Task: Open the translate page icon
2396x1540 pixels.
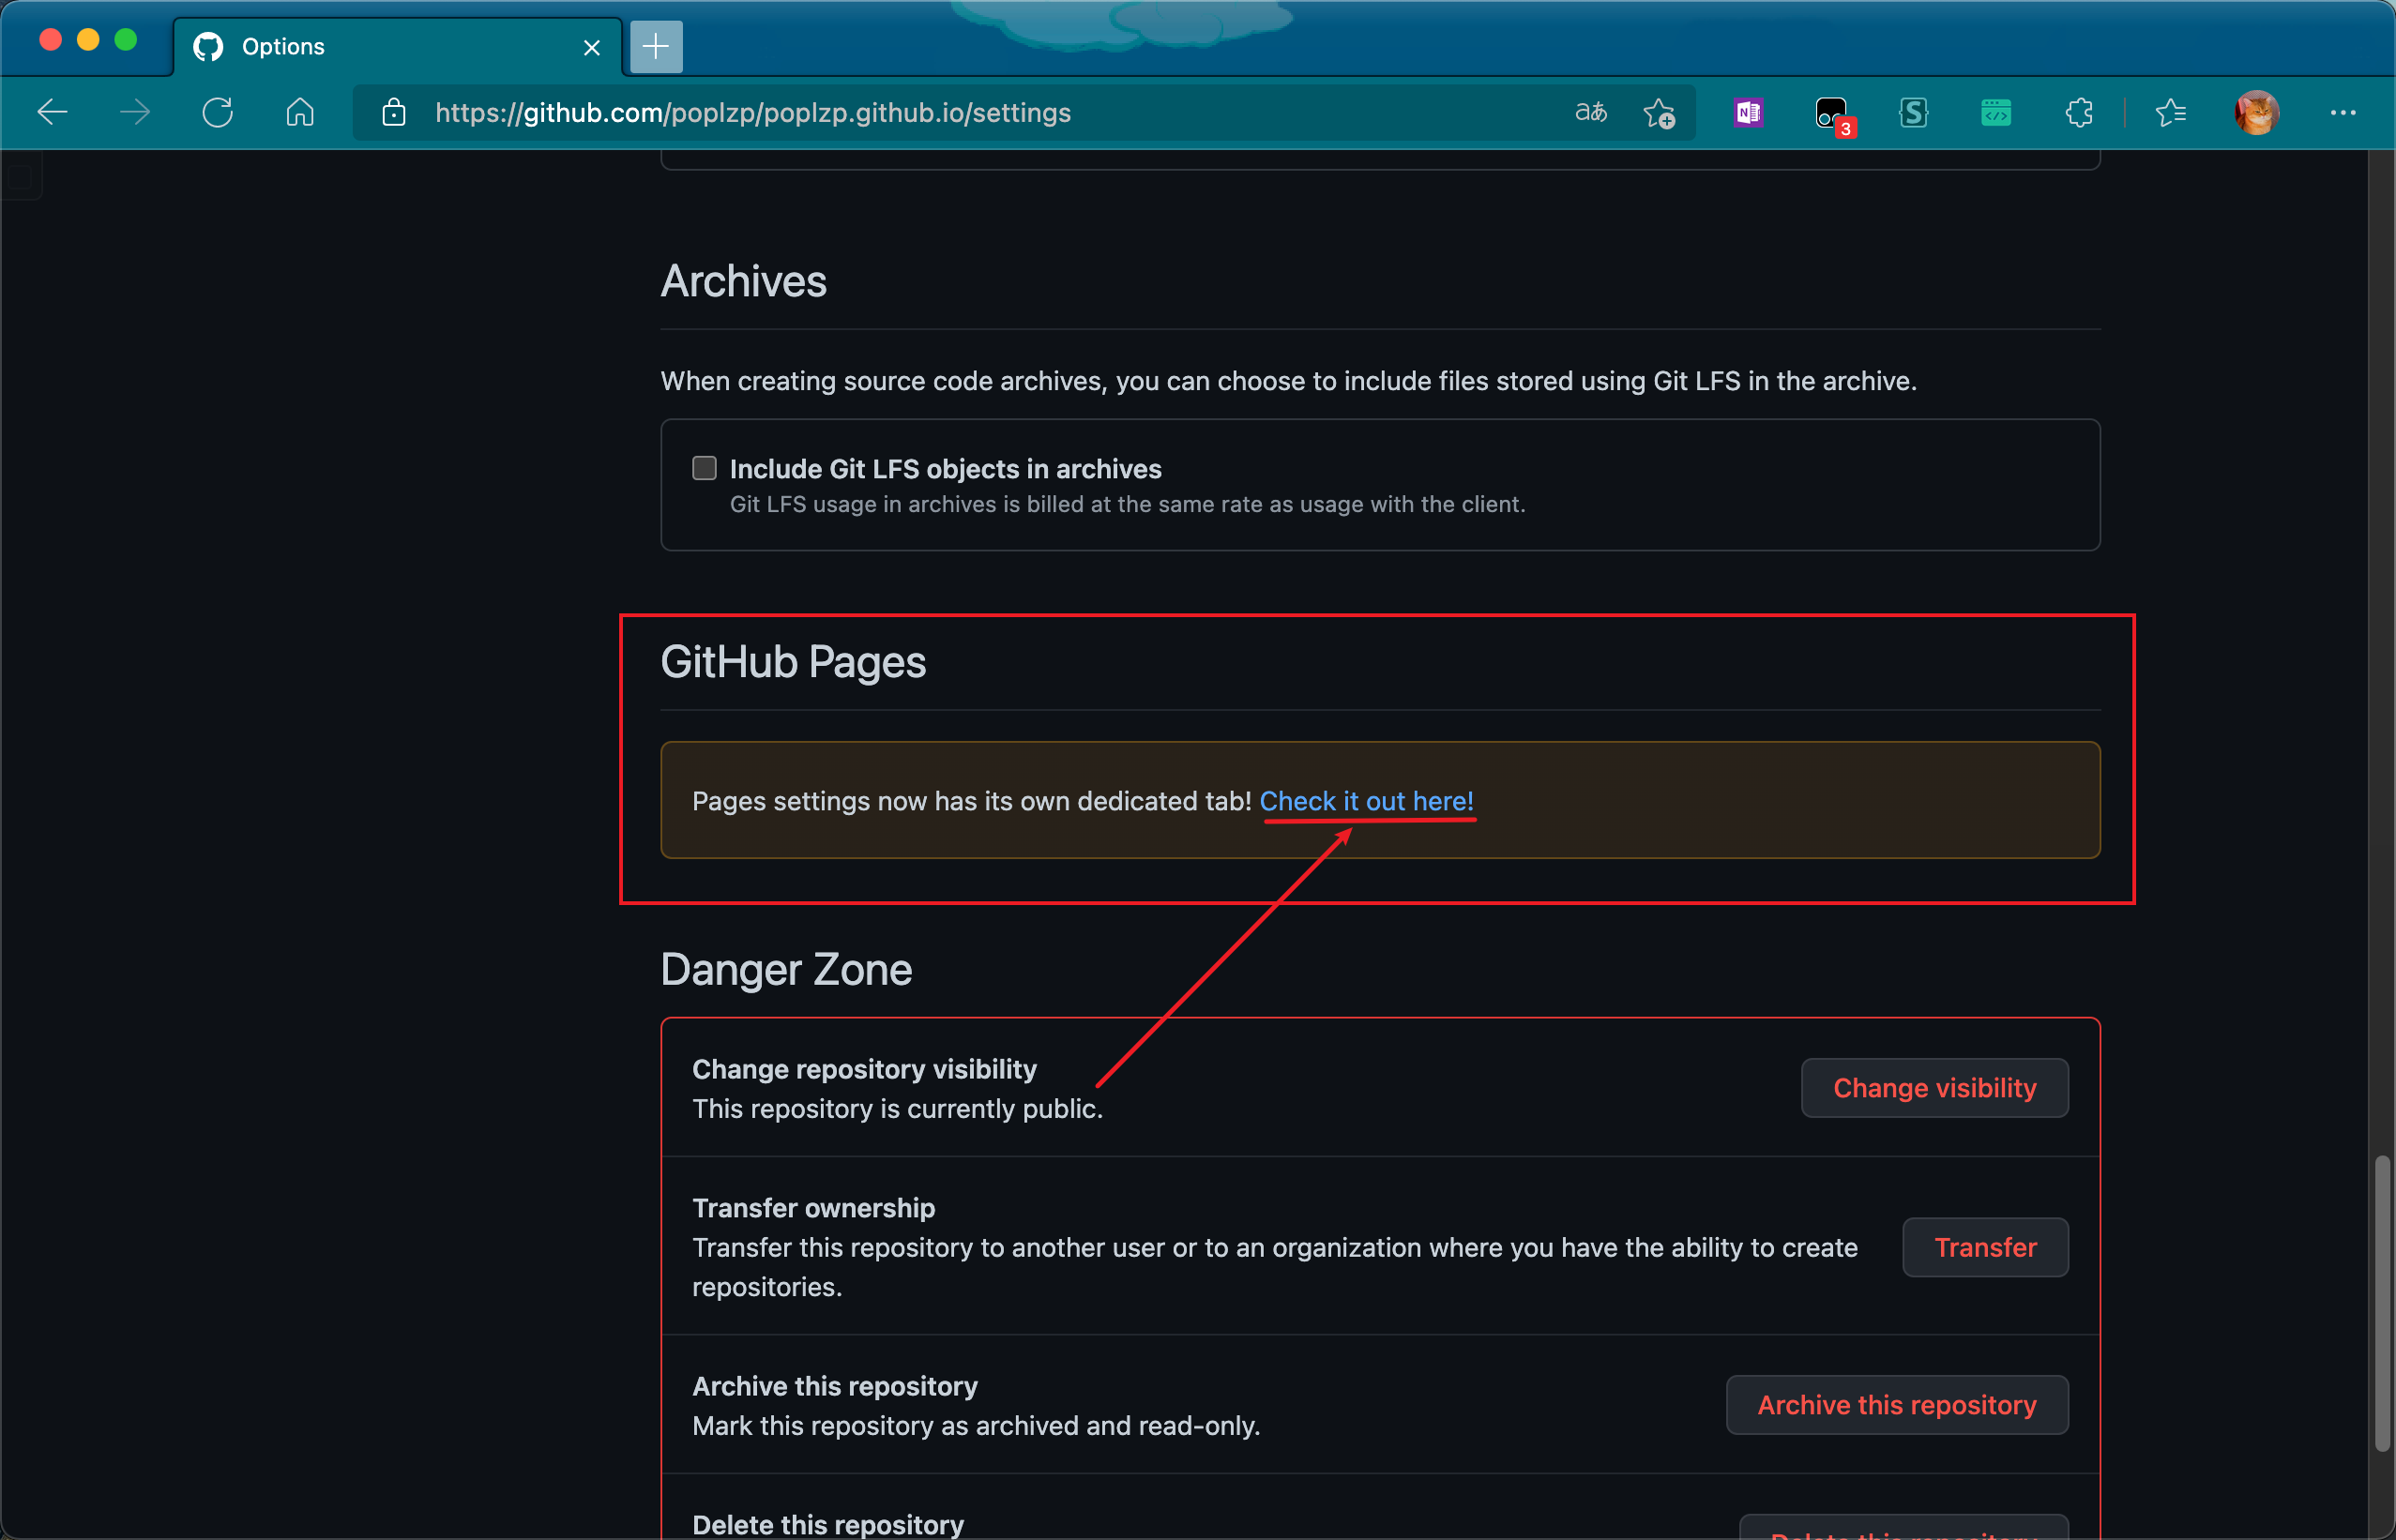Action: [1591, 112]
